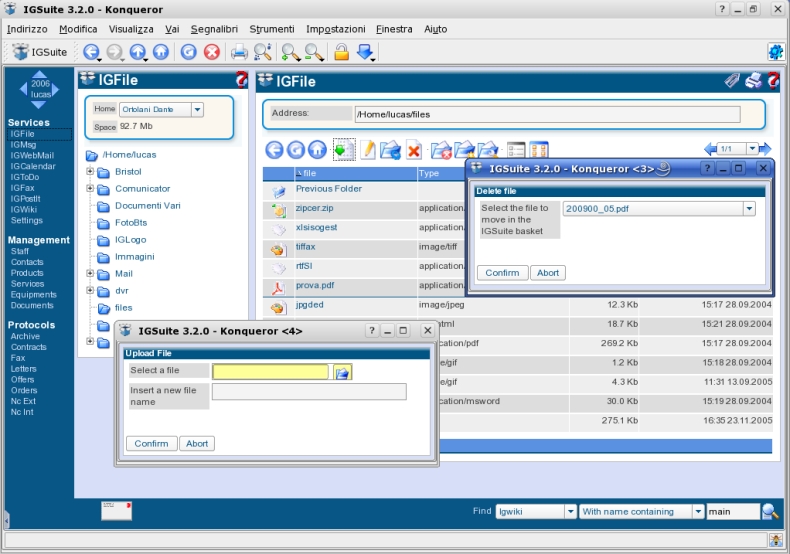Viewport: 790px width, 554px height.
Task: Click the red X delete file icon
Action: pos(414,150)
